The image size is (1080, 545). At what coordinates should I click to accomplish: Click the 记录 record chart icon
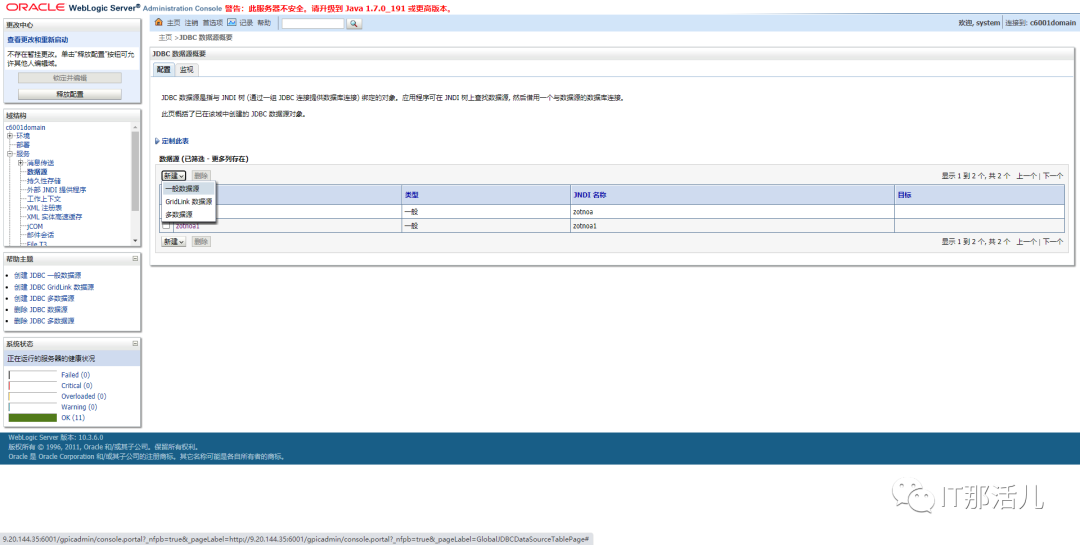tap(232, 23)
